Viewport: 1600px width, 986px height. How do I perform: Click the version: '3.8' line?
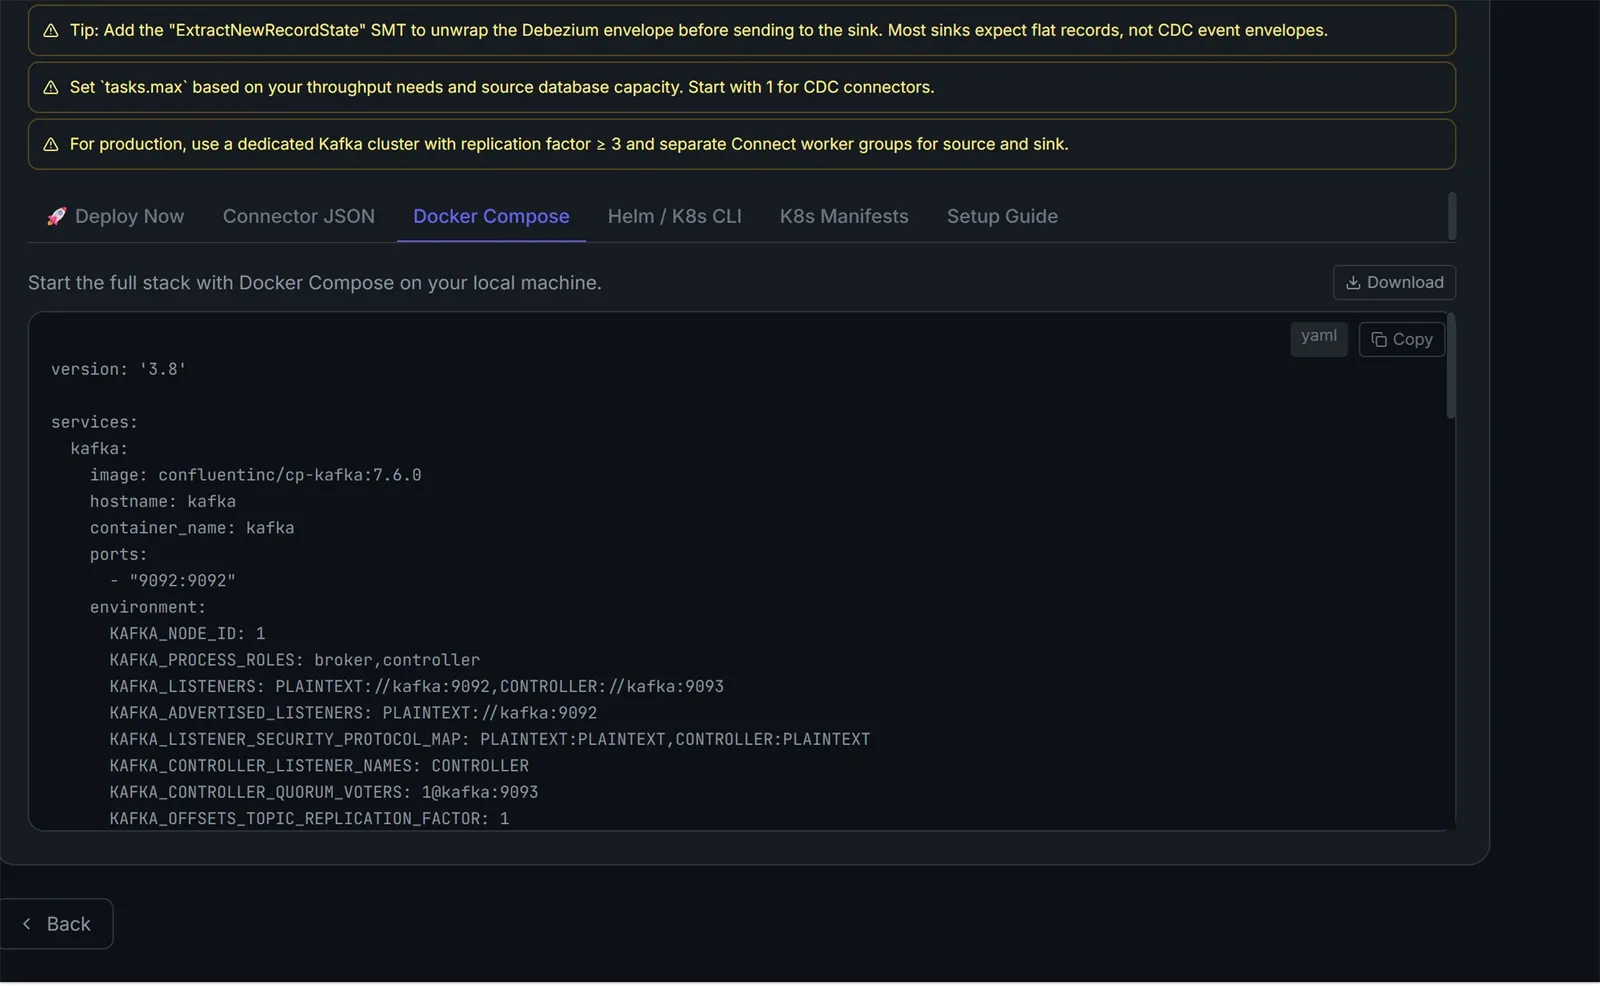(x=119, y=370)
